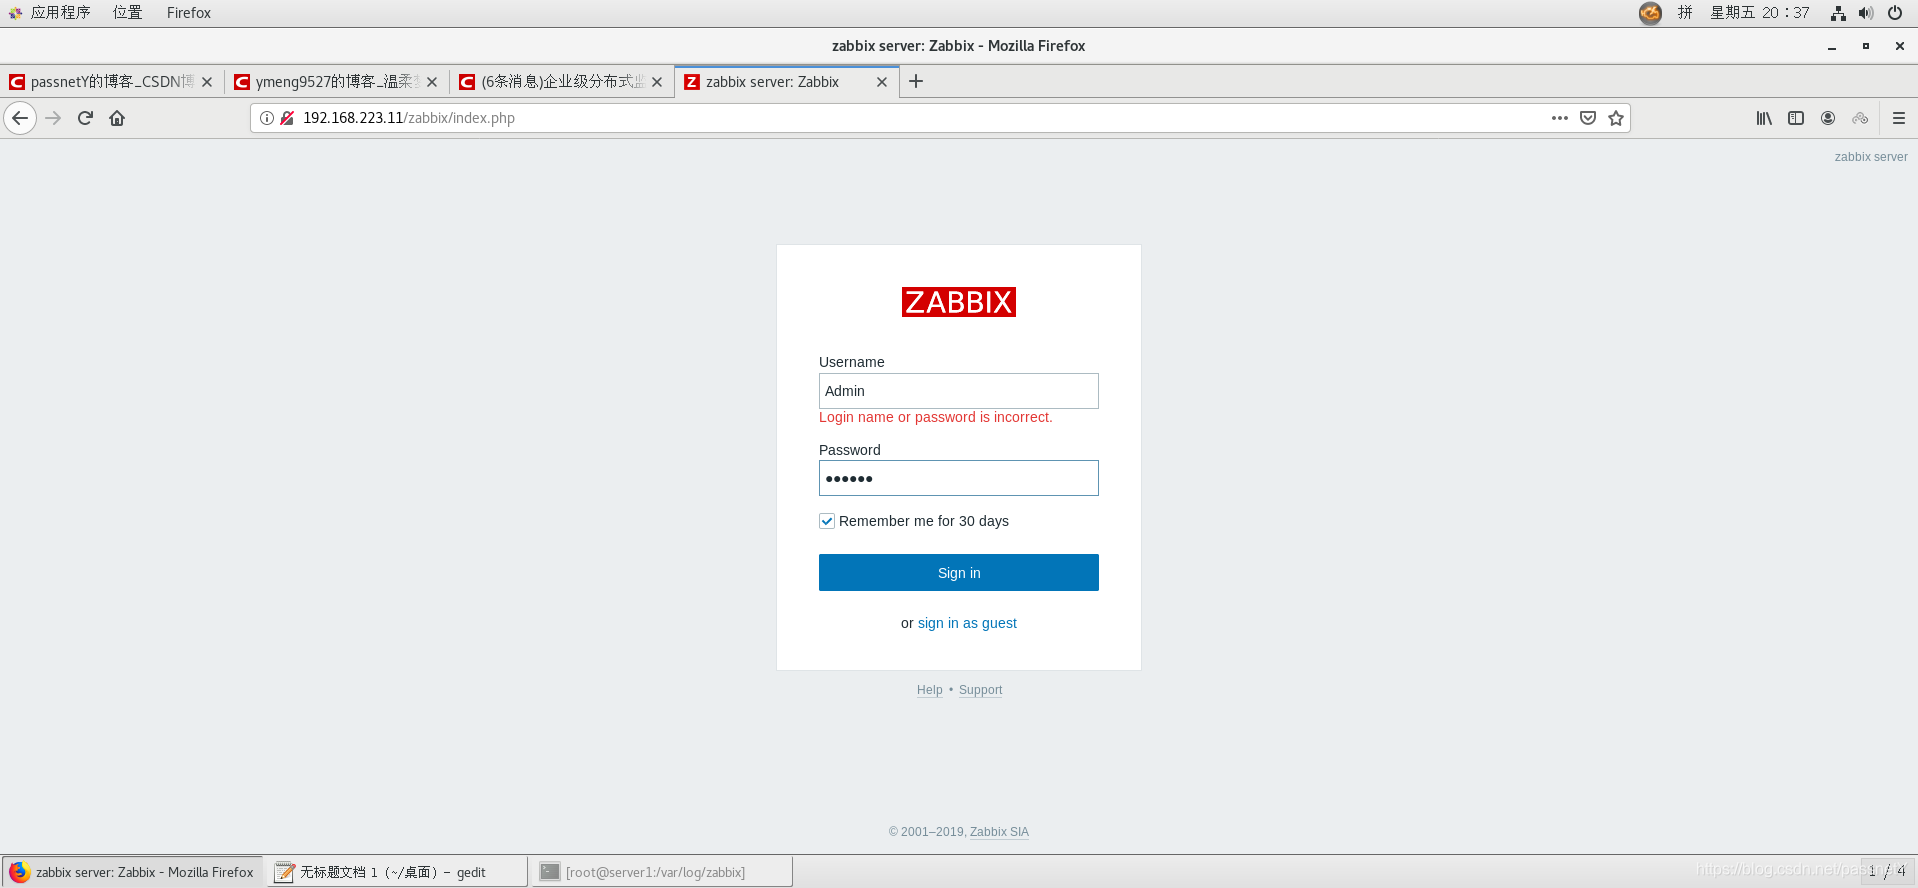Click the forward navigation arrow
Image resolution: width=1918 pixels, height=888 pixels.
(53, 118)
